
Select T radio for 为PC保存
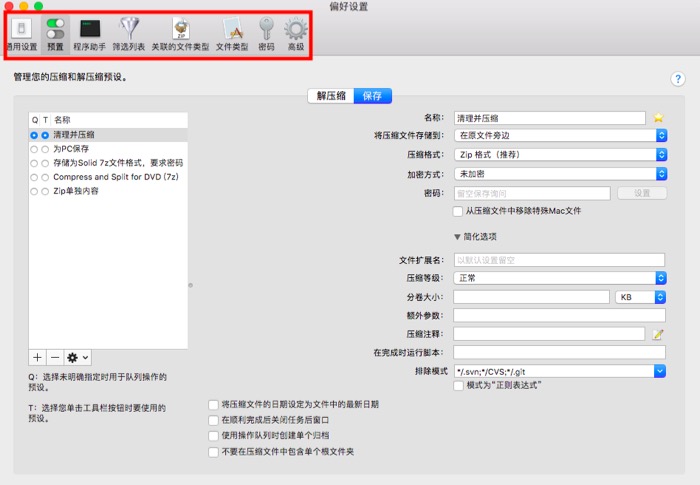pos(45,149)
